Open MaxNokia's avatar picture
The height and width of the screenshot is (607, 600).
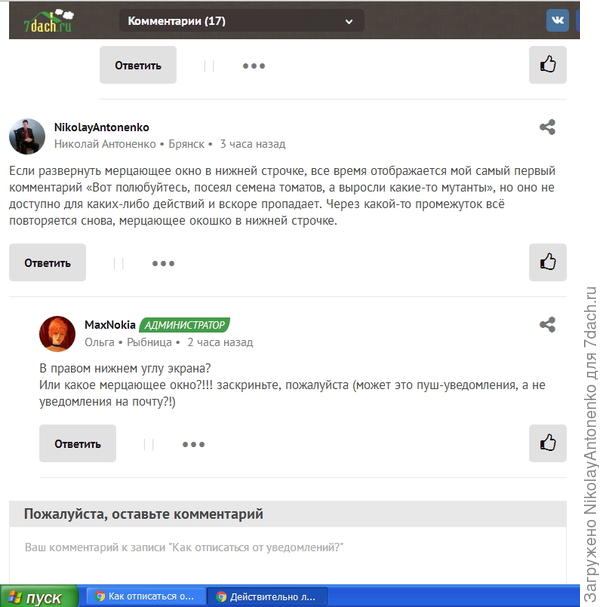57,334
